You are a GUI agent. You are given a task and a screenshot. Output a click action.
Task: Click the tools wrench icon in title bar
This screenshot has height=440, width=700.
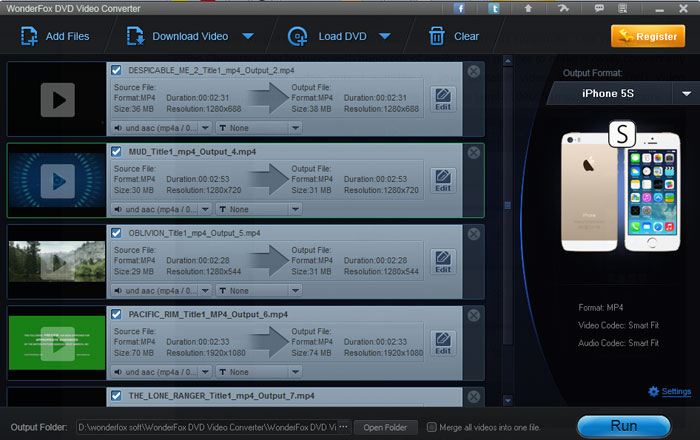click(563, 8)
